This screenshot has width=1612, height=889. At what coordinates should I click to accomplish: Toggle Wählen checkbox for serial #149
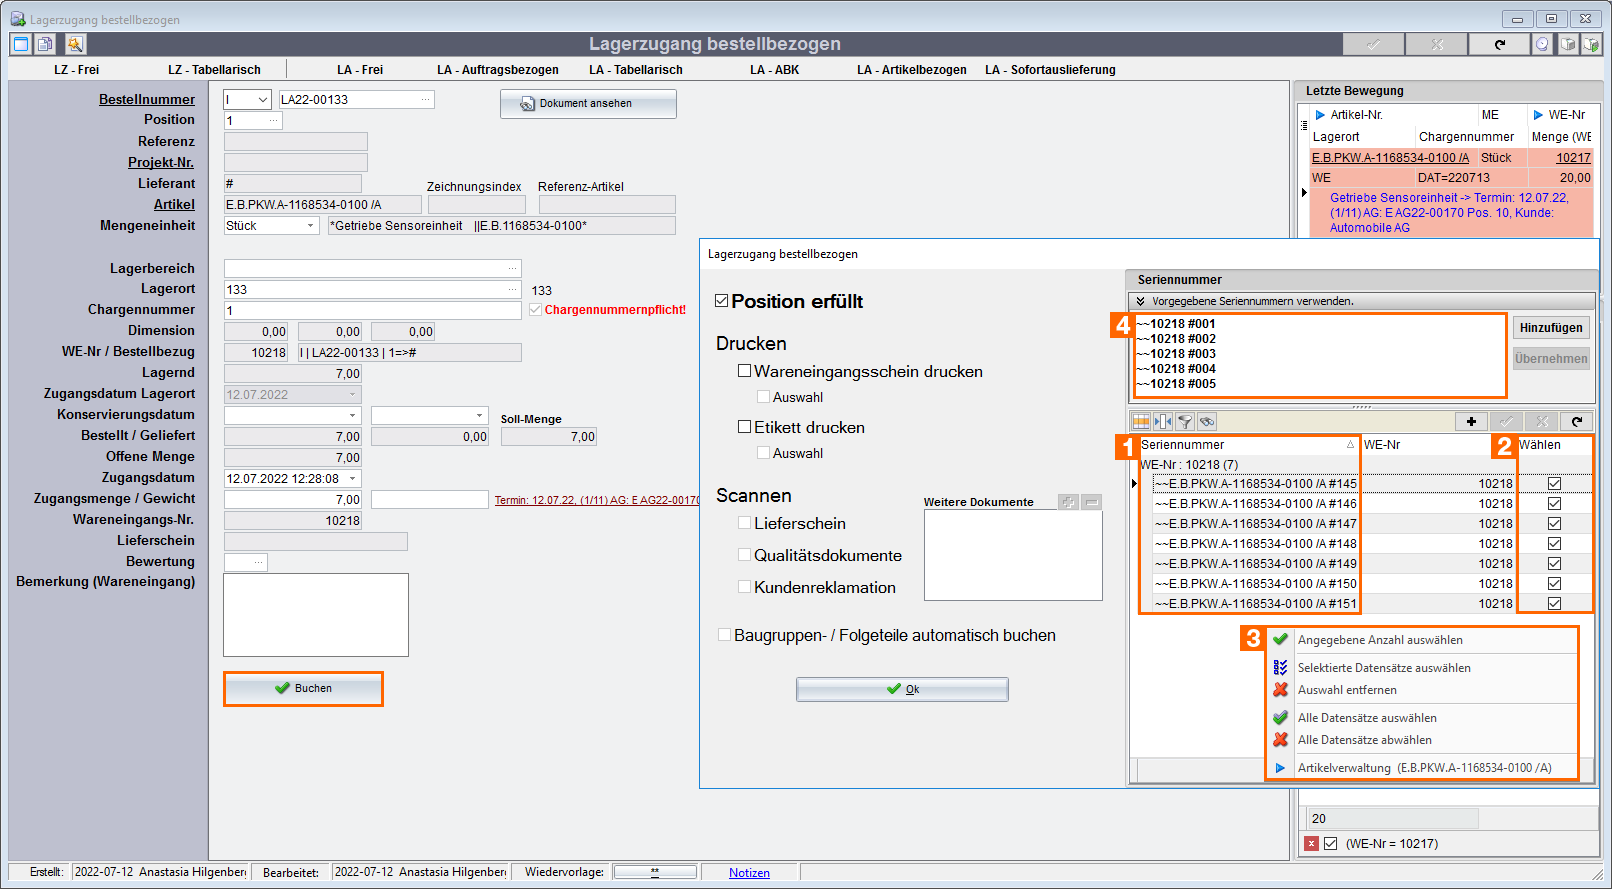[x=1554, y=564]
